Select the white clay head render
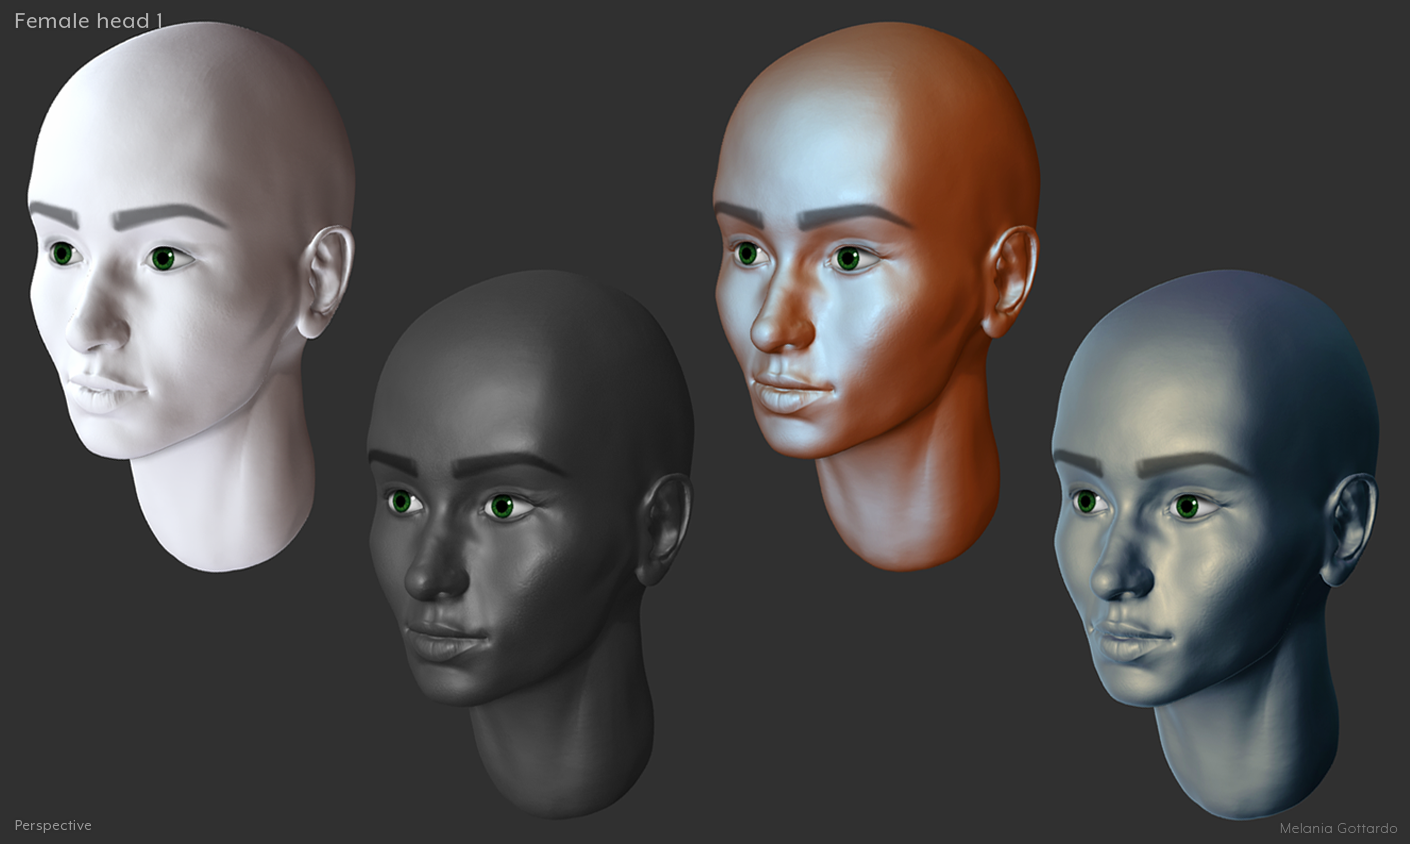This screenshot has width=1410, height=844. [190, 295]
